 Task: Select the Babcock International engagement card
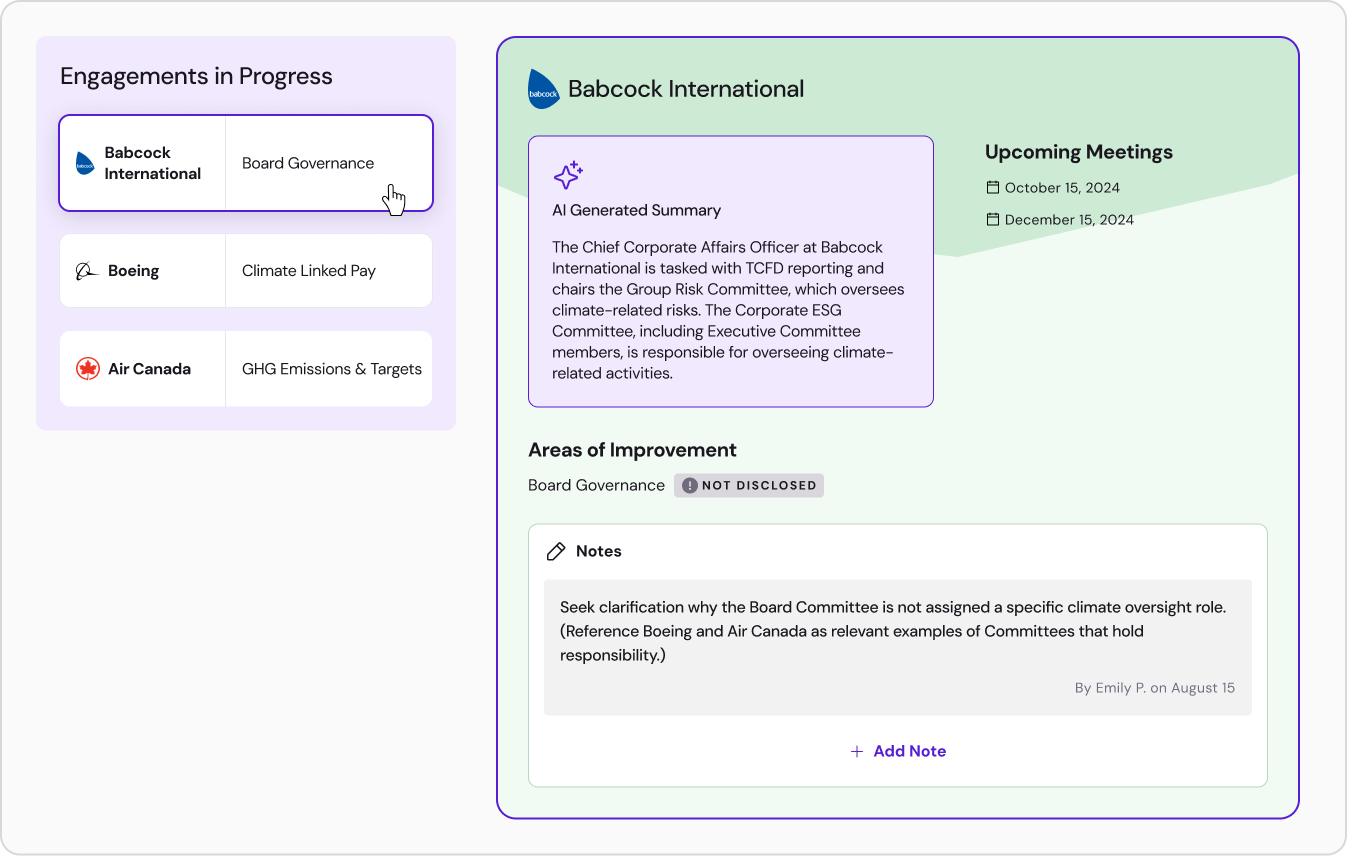(x=245, y=163)
